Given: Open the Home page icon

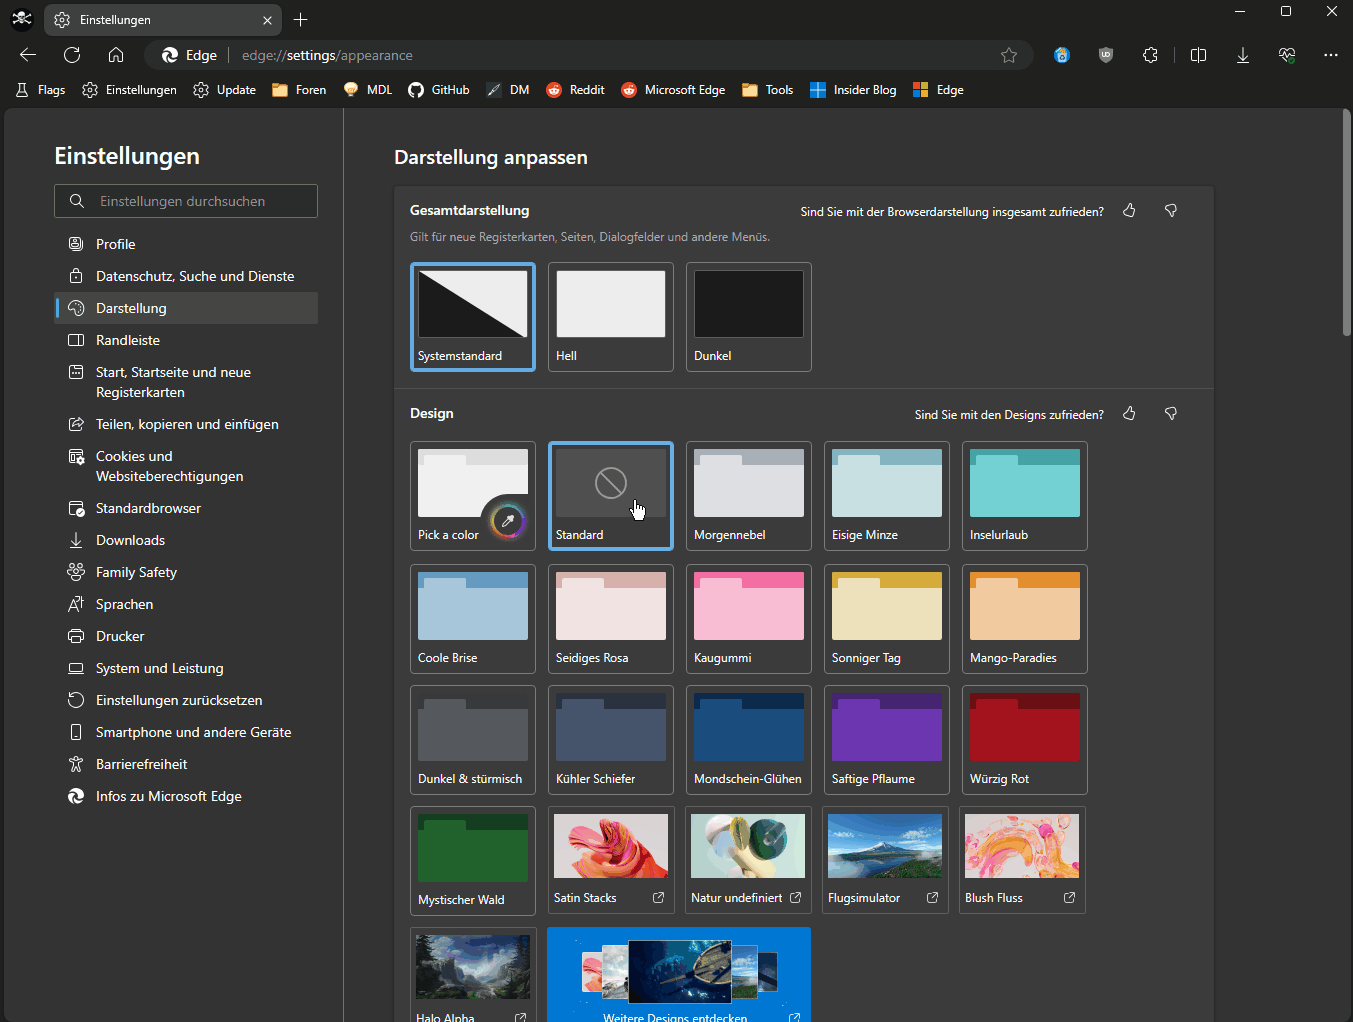Looking at the screenshot, I should click(x=116, y=55).
